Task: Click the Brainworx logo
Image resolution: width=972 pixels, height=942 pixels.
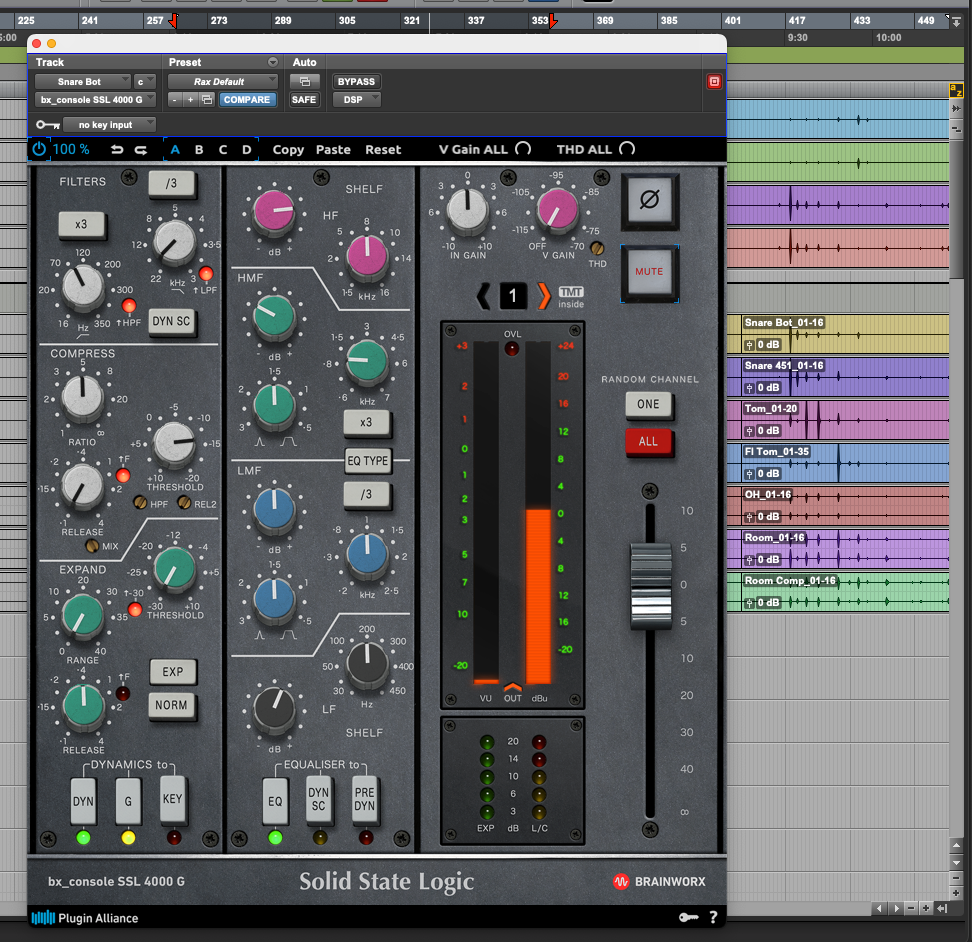Action: 659,881
